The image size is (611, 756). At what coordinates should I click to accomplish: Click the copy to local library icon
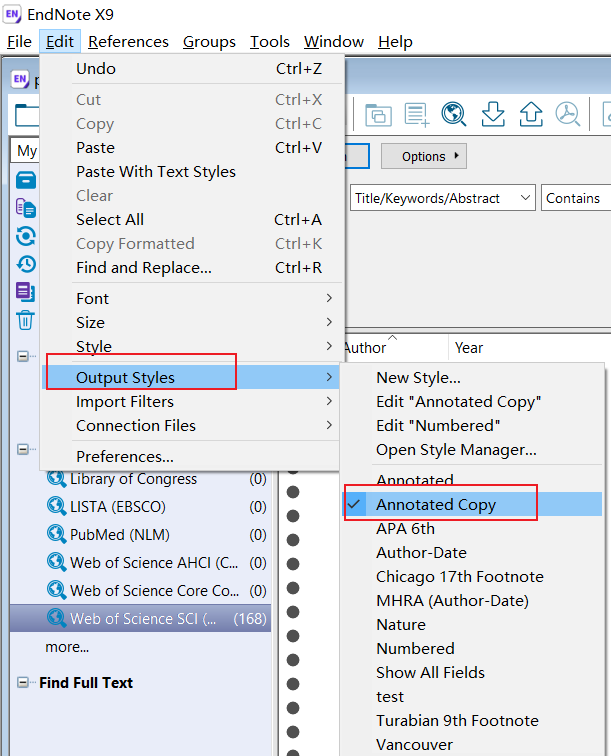pyautogui.click(x=379, y=115)
